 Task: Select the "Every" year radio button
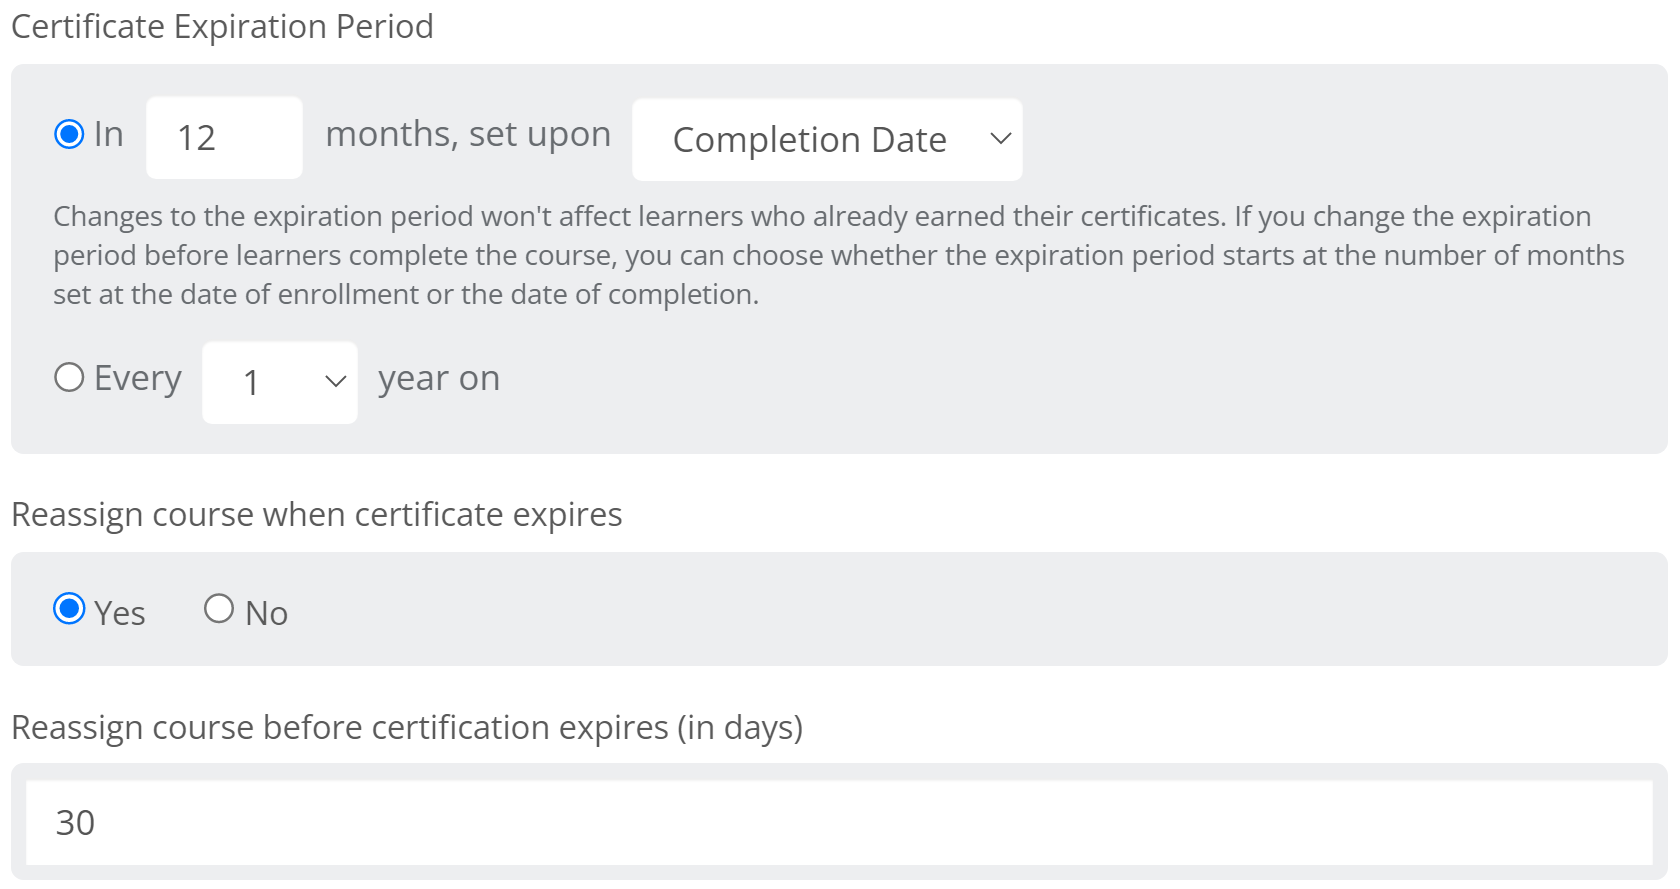coord(69,377)
